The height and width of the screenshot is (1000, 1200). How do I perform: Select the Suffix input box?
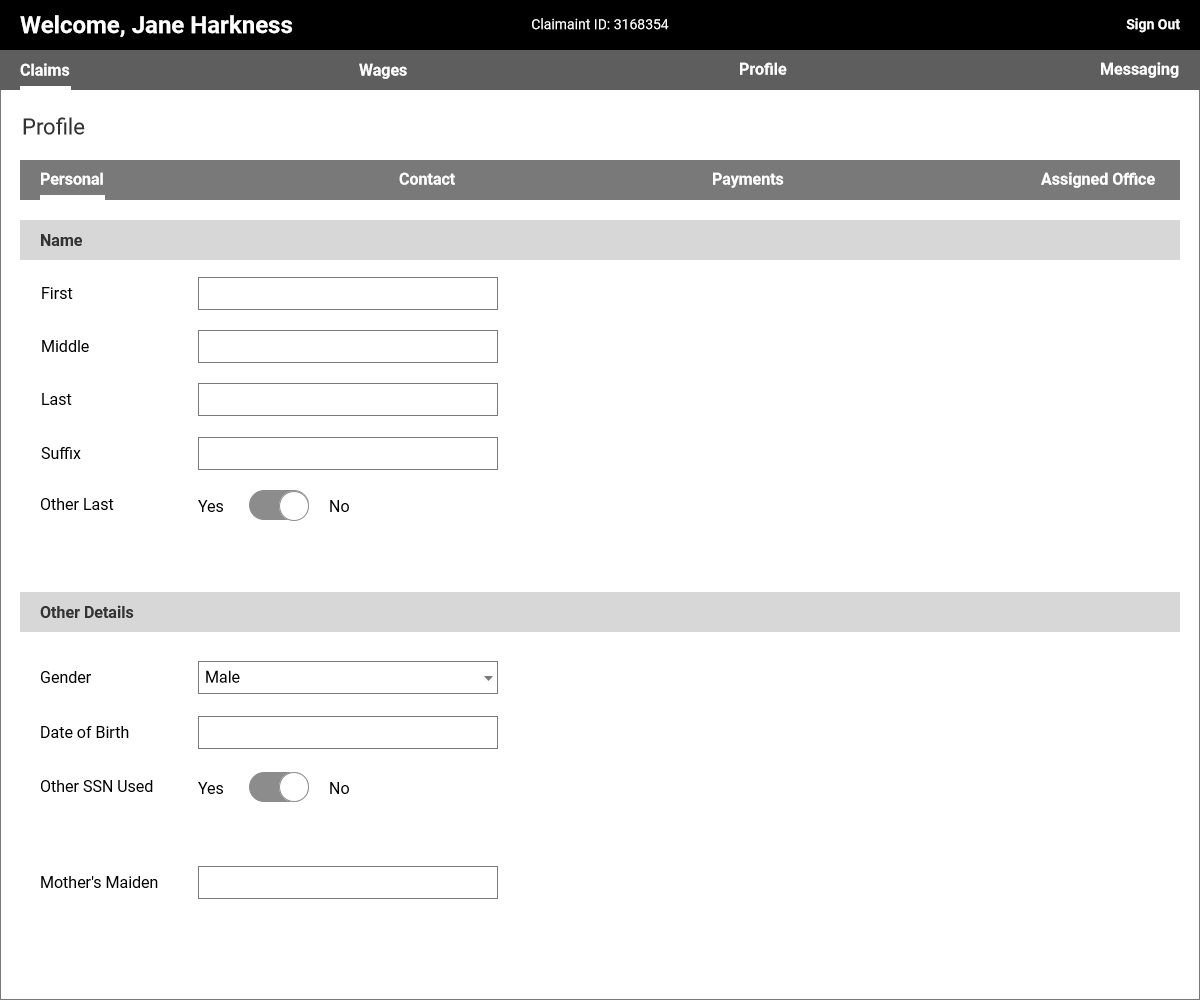pos(347,454)
